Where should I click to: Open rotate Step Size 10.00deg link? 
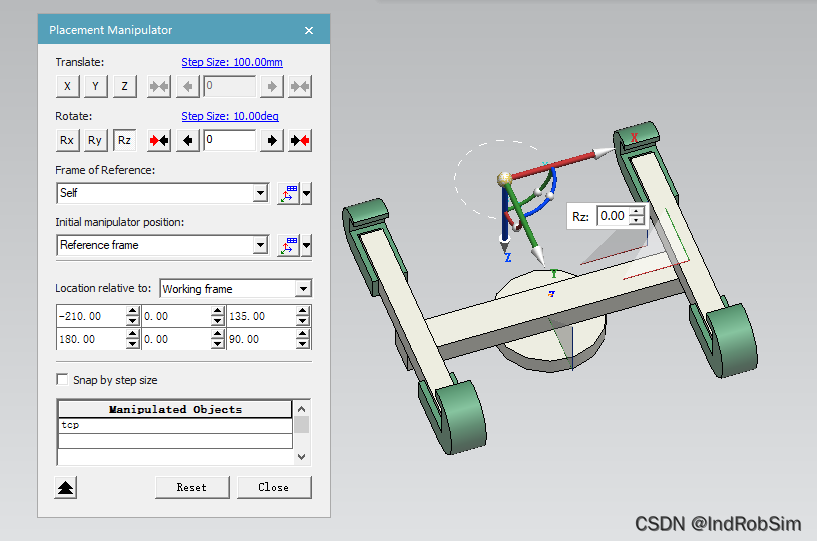tap(230, 116)
